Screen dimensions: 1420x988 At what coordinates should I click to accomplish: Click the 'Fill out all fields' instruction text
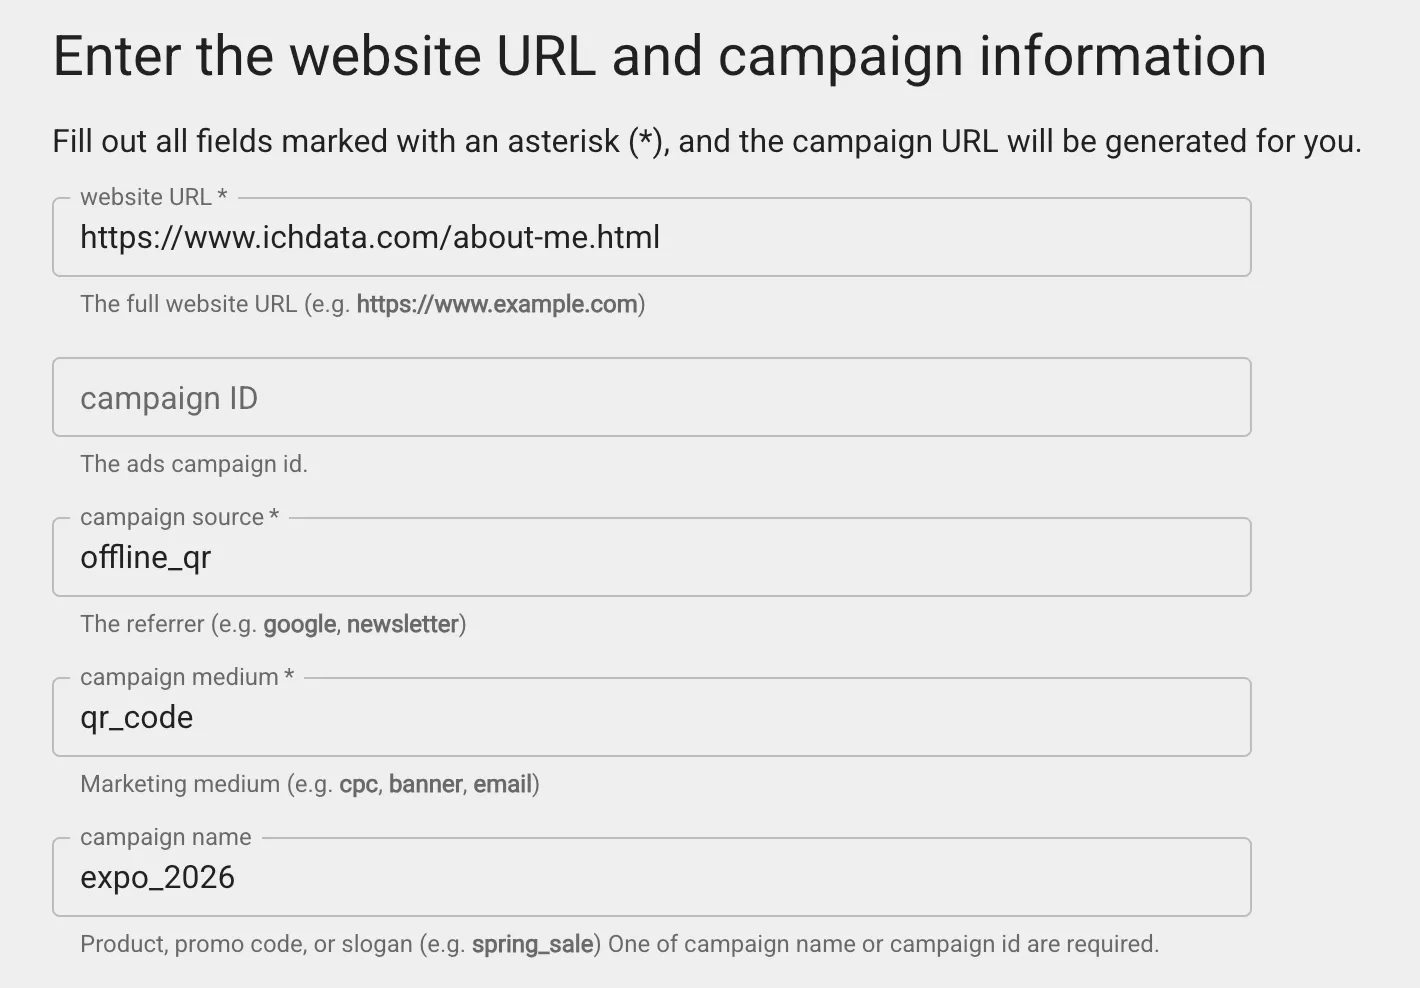[x=706, y=142]
